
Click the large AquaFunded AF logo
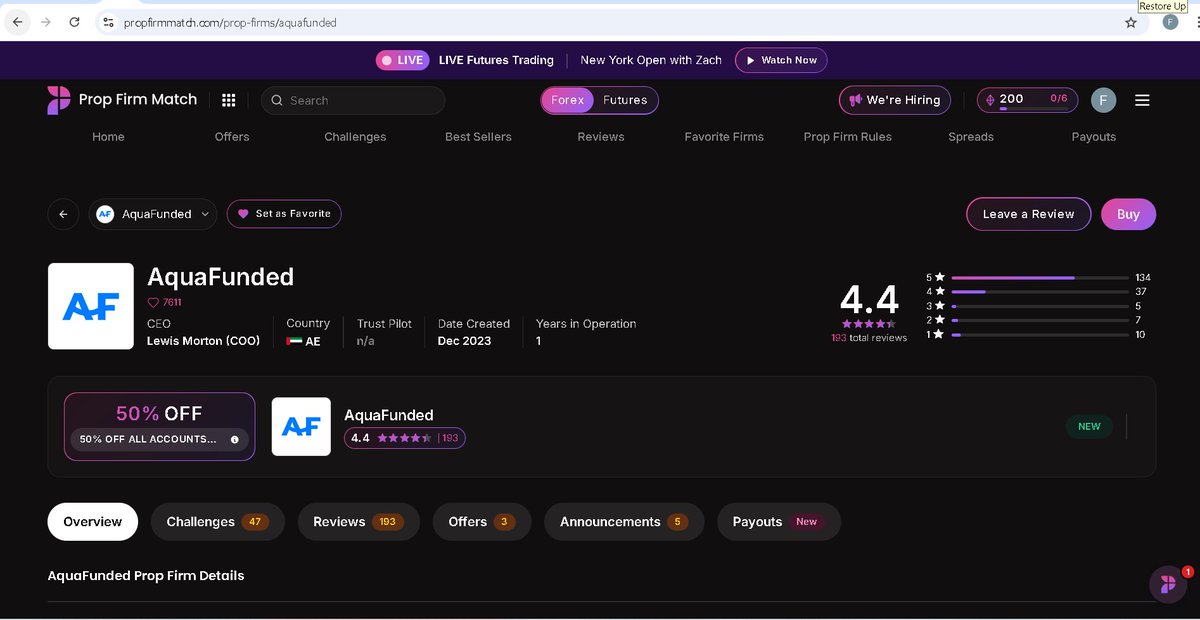91,306
